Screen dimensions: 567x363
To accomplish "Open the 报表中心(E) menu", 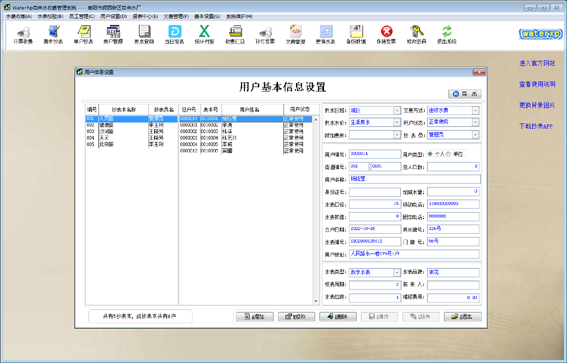I will (x=145, y=16).
